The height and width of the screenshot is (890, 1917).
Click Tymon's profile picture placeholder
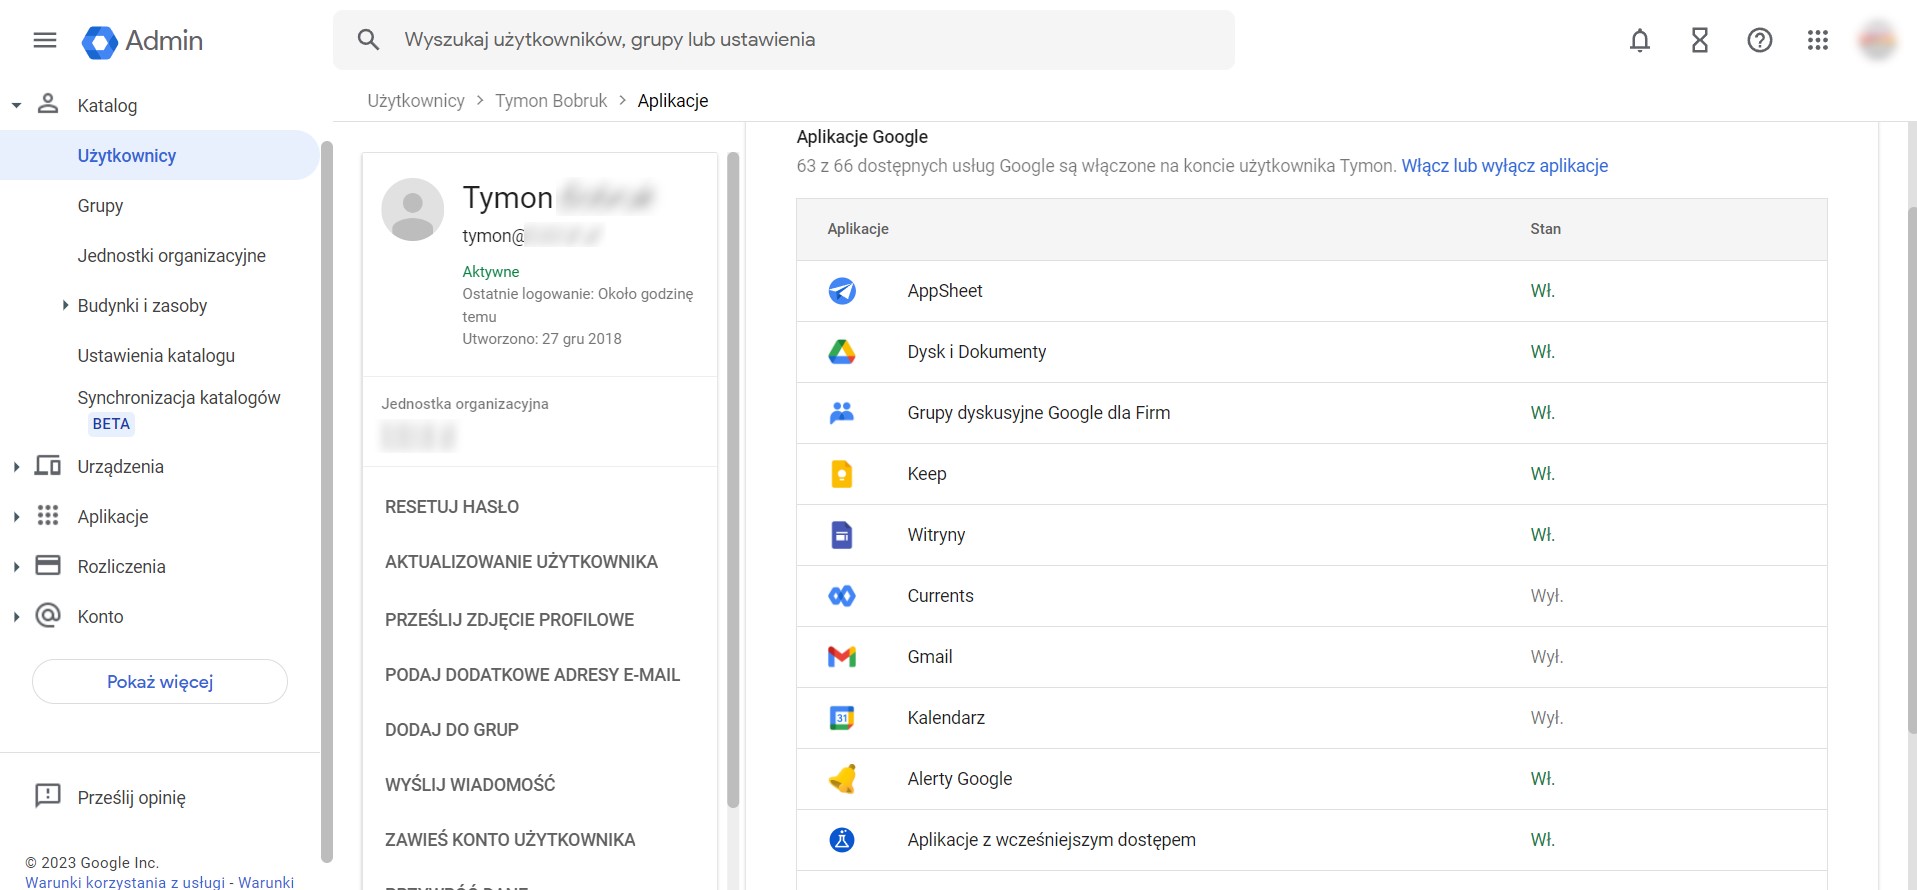pos(412,210)
